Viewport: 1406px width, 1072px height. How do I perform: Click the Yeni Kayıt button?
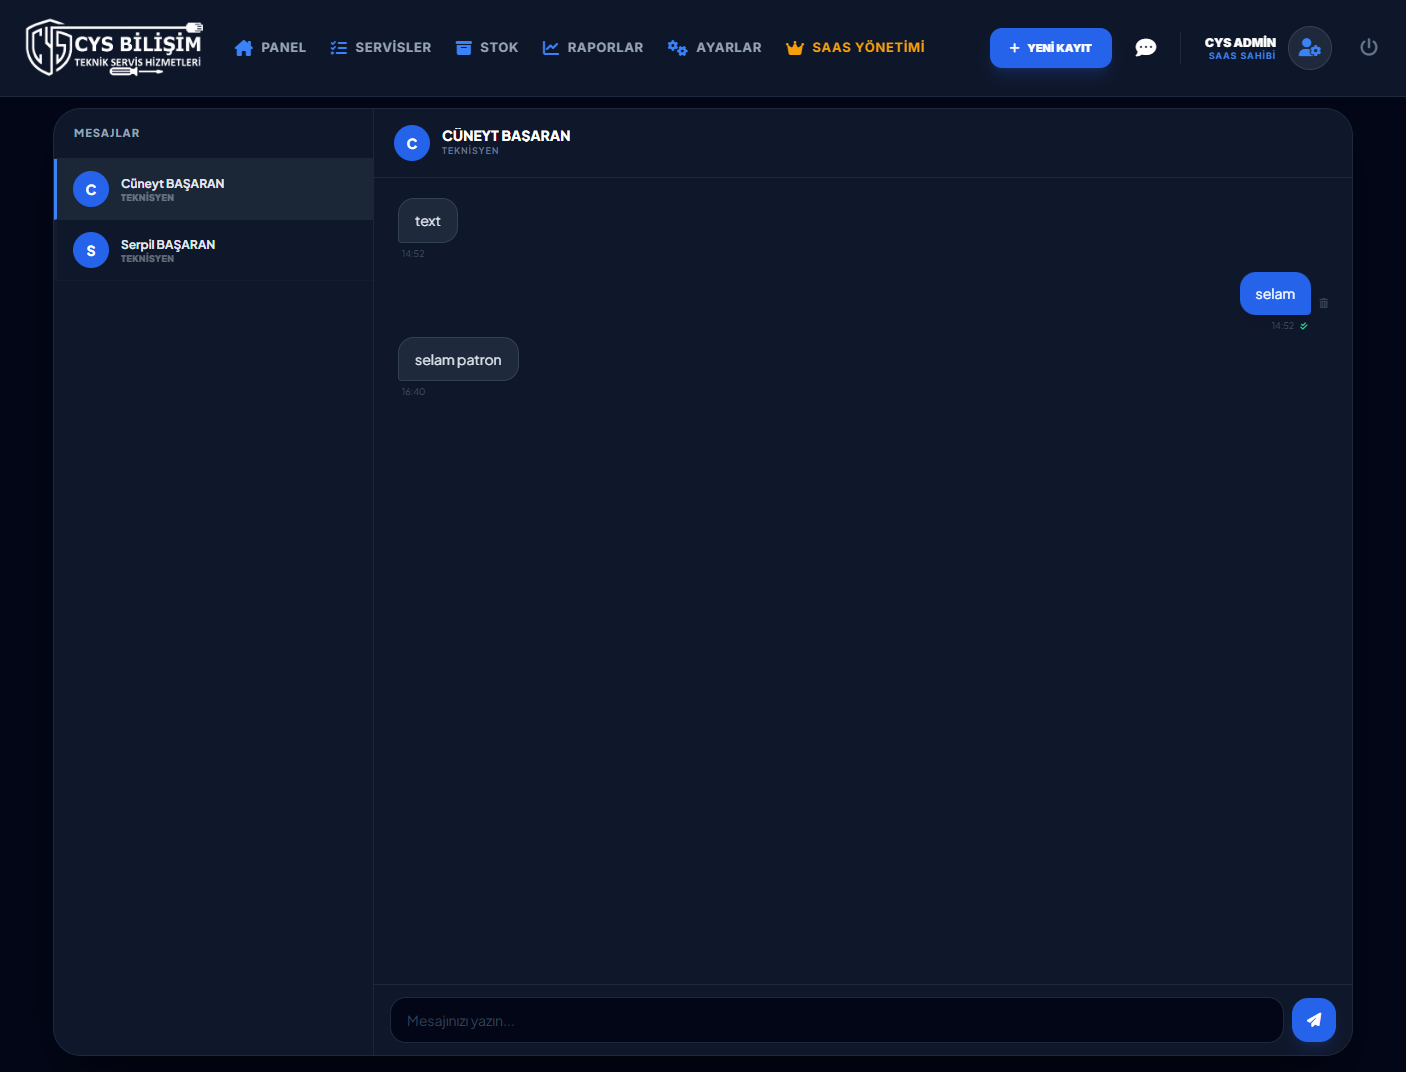1050,48
